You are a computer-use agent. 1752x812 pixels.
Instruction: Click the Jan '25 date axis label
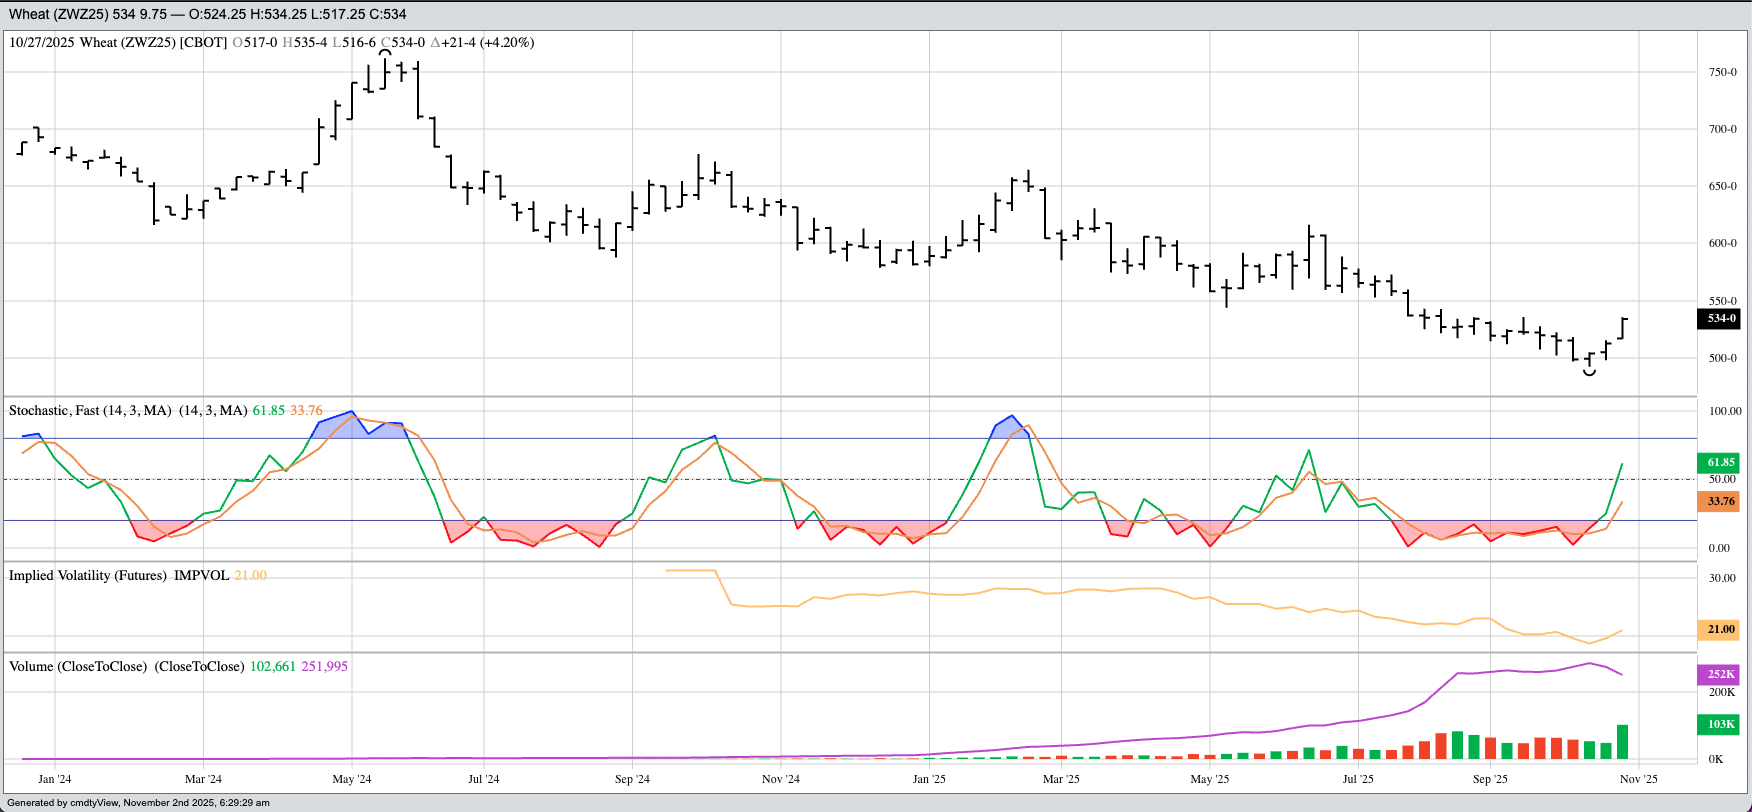(x=929, y=779)
